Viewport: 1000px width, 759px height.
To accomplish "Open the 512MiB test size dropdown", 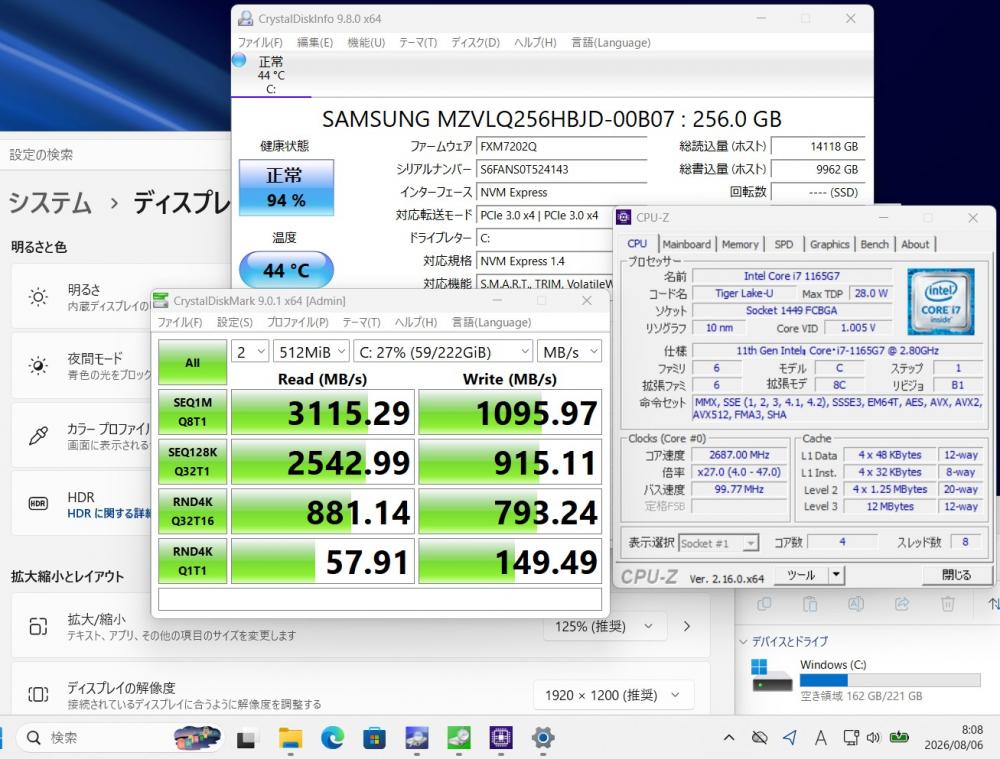I will click(x=311, y=351).
